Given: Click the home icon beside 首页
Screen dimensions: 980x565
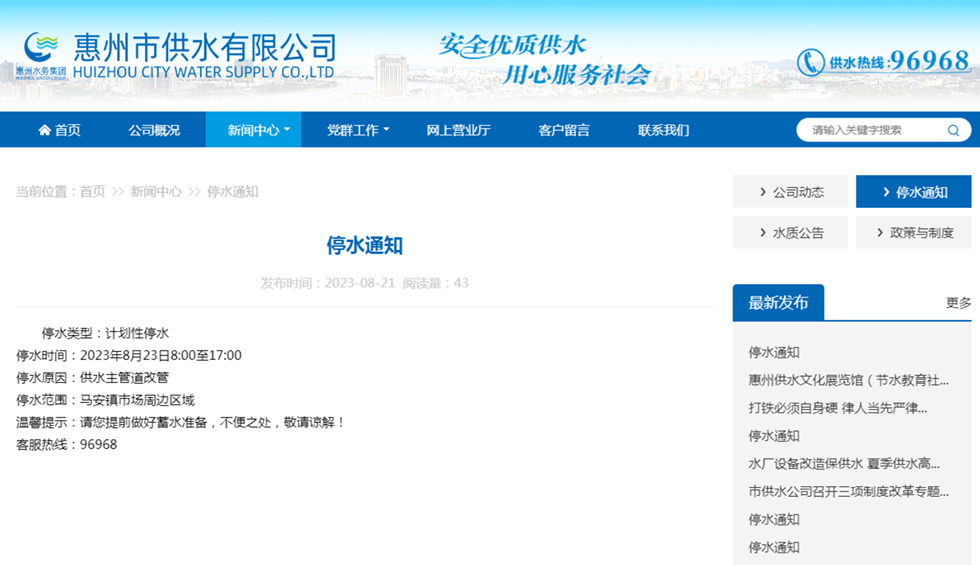Looking at the screenshot, I should (44, 130).
